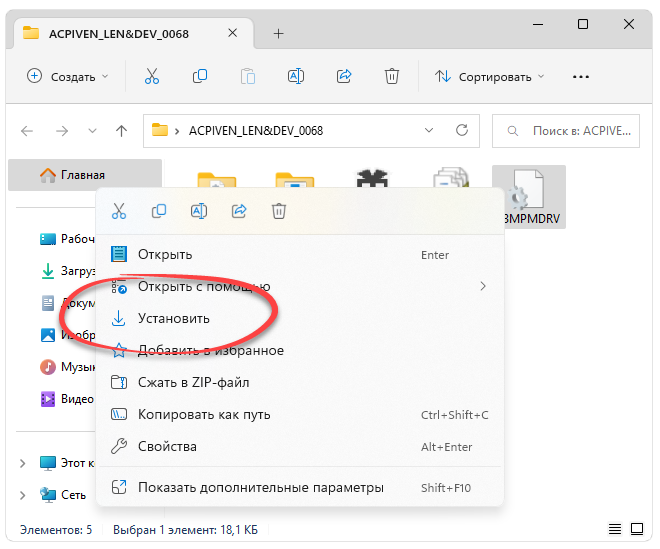Screen dimensions: 660x549
Task: Choose Сжать в ZIP-файл
Action: [x=300, y=382]
